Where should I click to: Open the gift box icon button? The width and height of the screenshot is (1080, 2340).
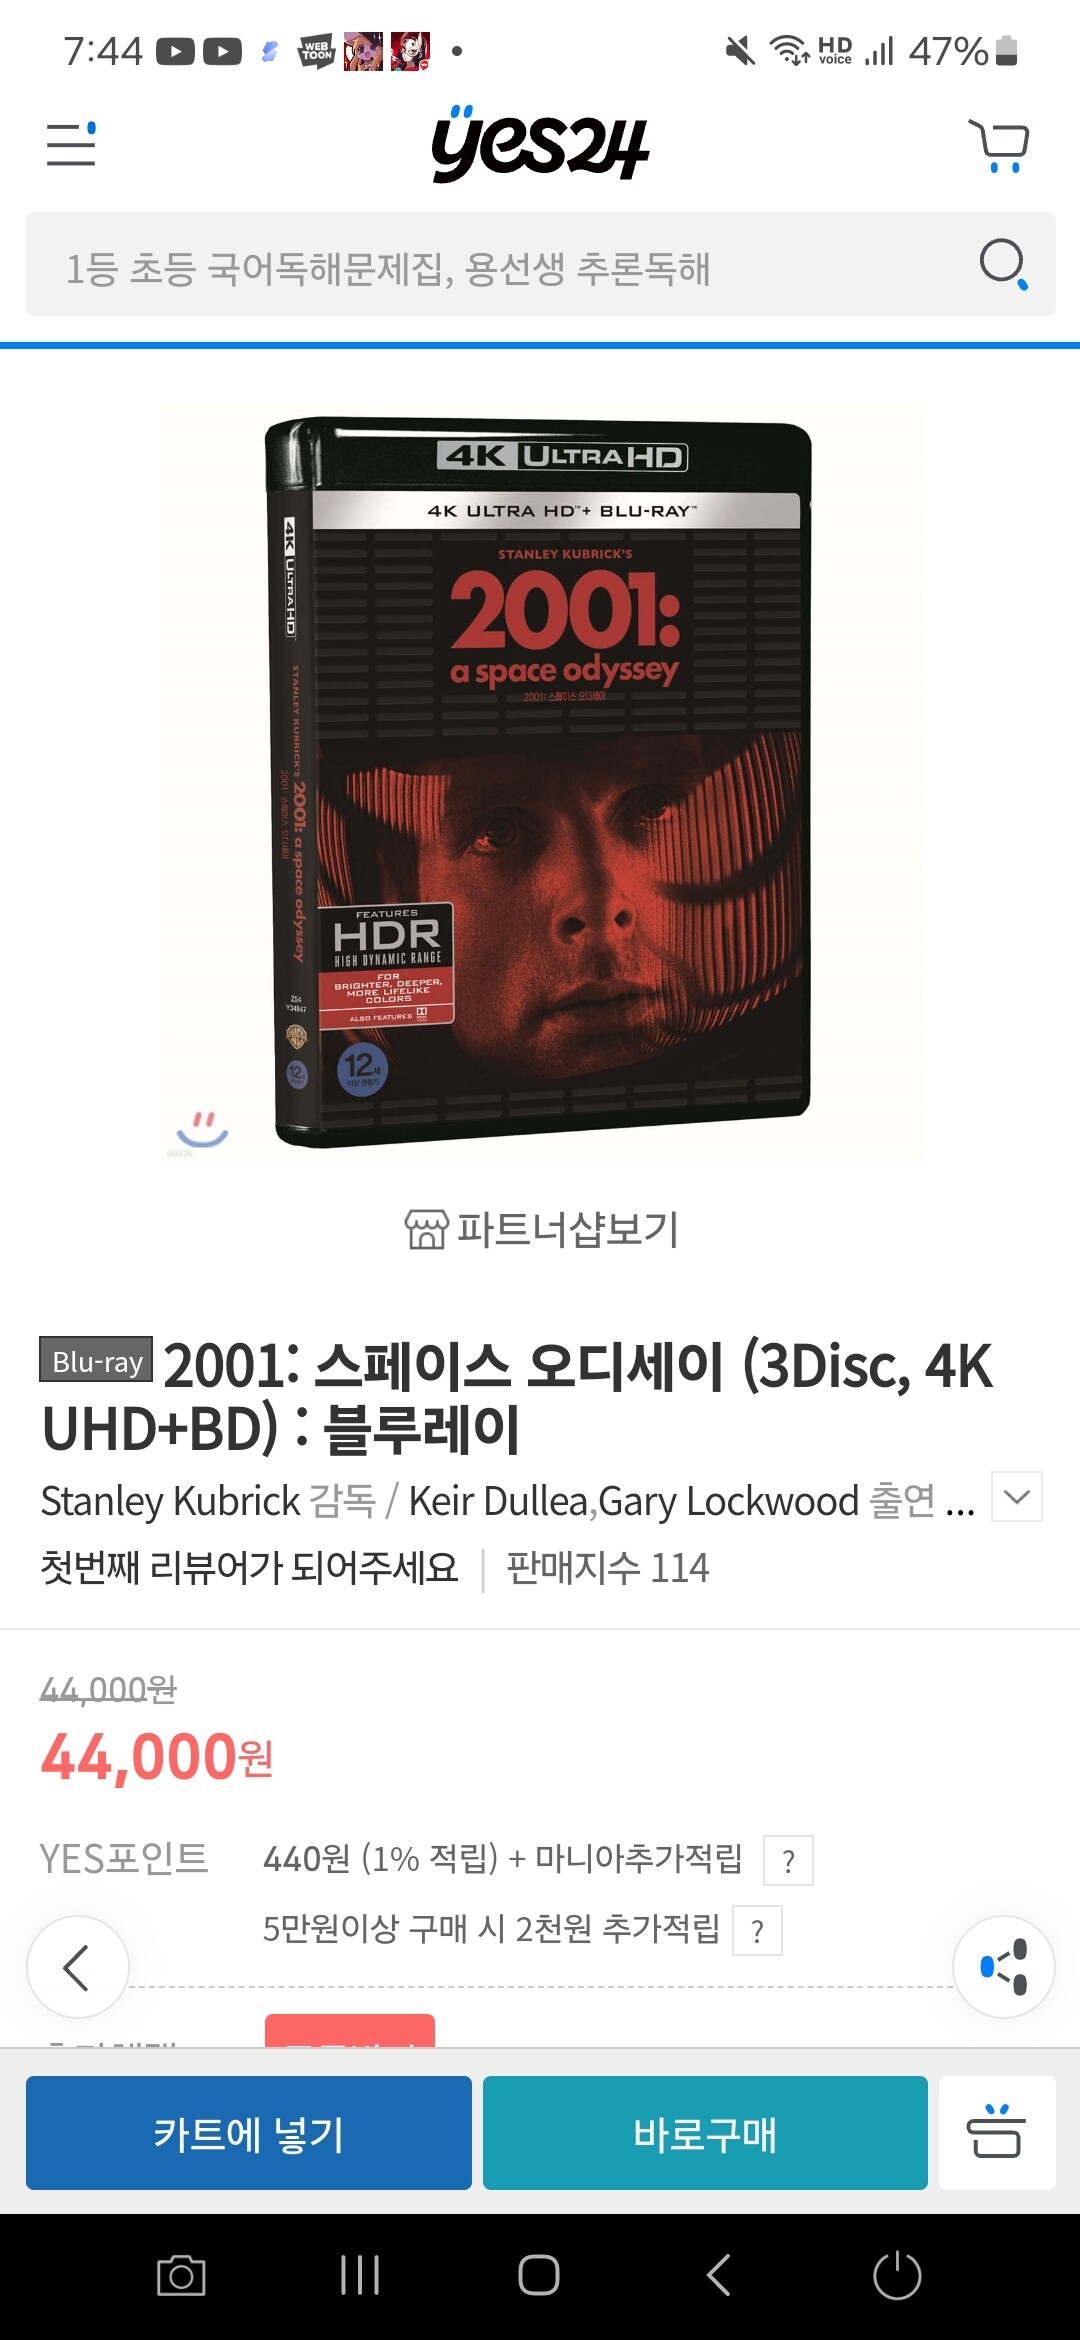pyautogui.click(x=997, y=2132)
